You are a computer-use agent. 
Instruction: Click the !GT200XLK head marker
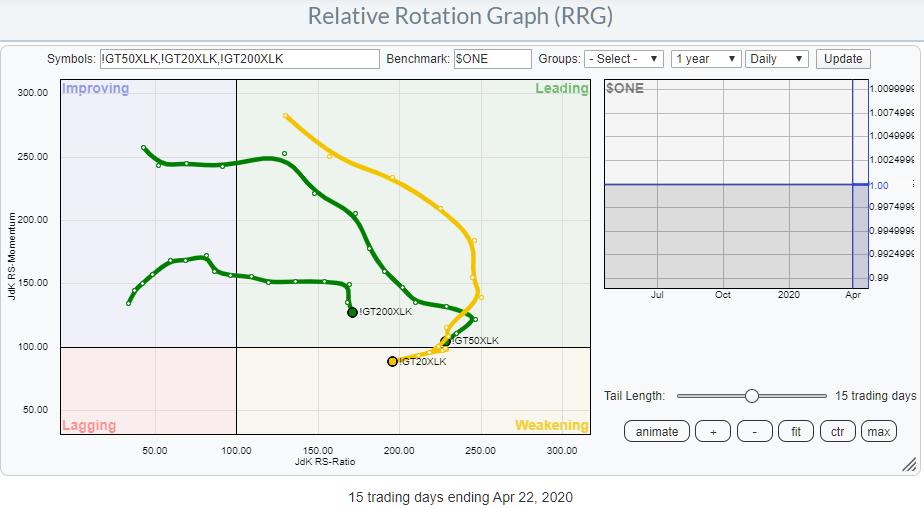(352, 312)
